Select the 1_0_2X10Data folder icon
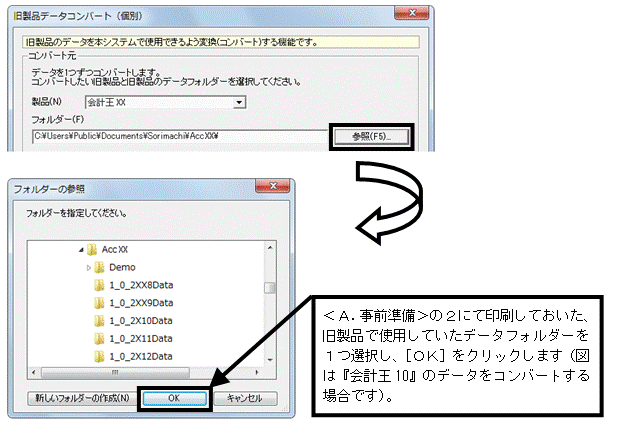This screenshot has width=642, height=428. tap(99, 321)
